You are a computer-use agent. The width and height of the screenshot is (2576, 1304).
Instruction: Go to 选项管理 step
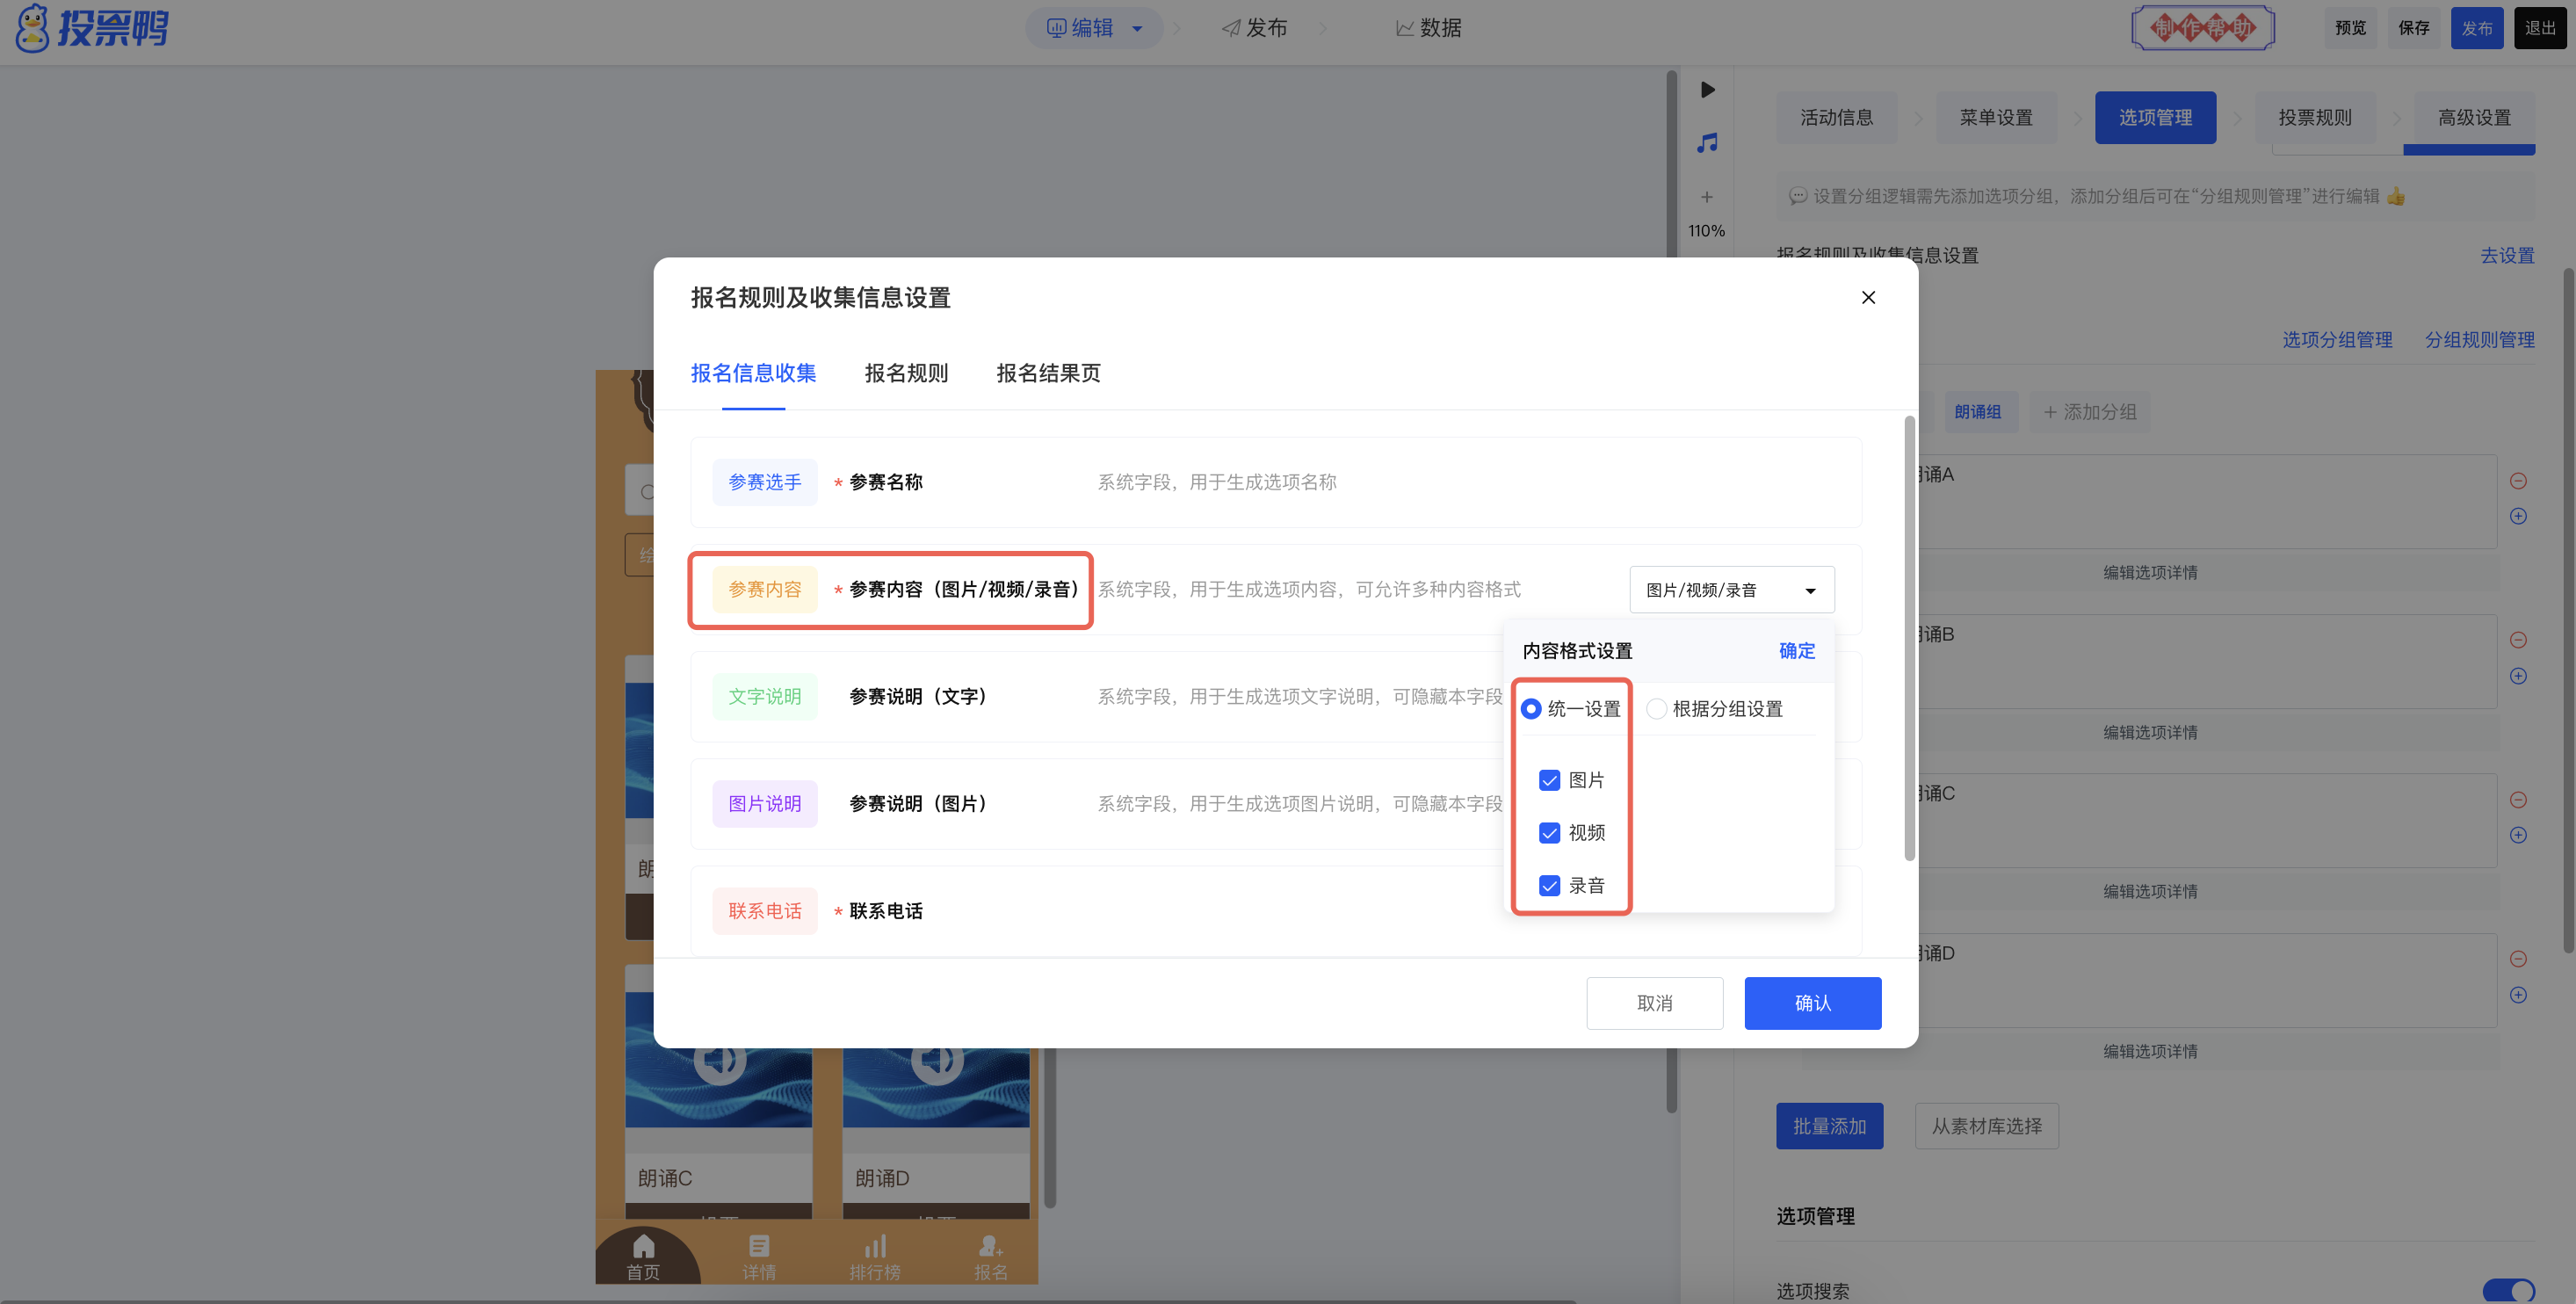coord(2155,118)
